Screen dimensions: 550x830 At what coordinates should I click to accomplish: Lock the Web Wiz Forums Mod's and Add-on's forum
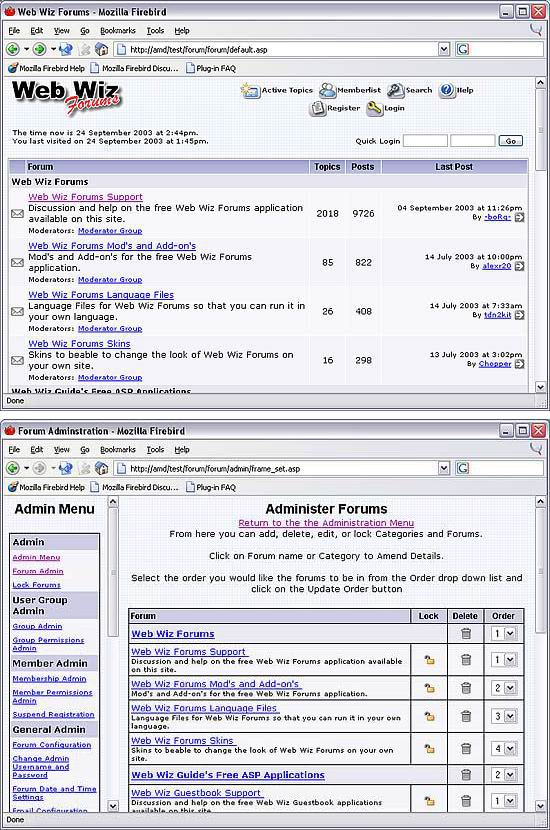point(429,688)
